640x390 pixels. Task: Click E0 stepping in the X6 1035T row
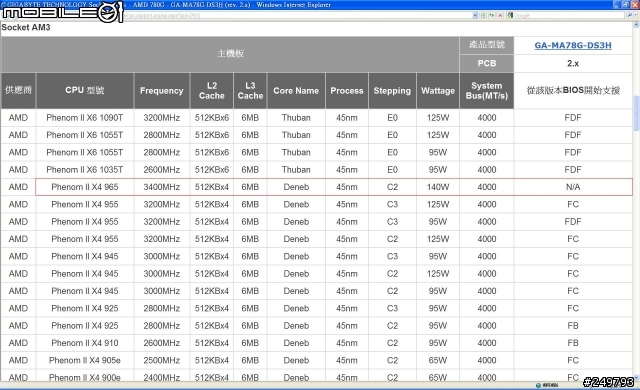pos(392,170)
